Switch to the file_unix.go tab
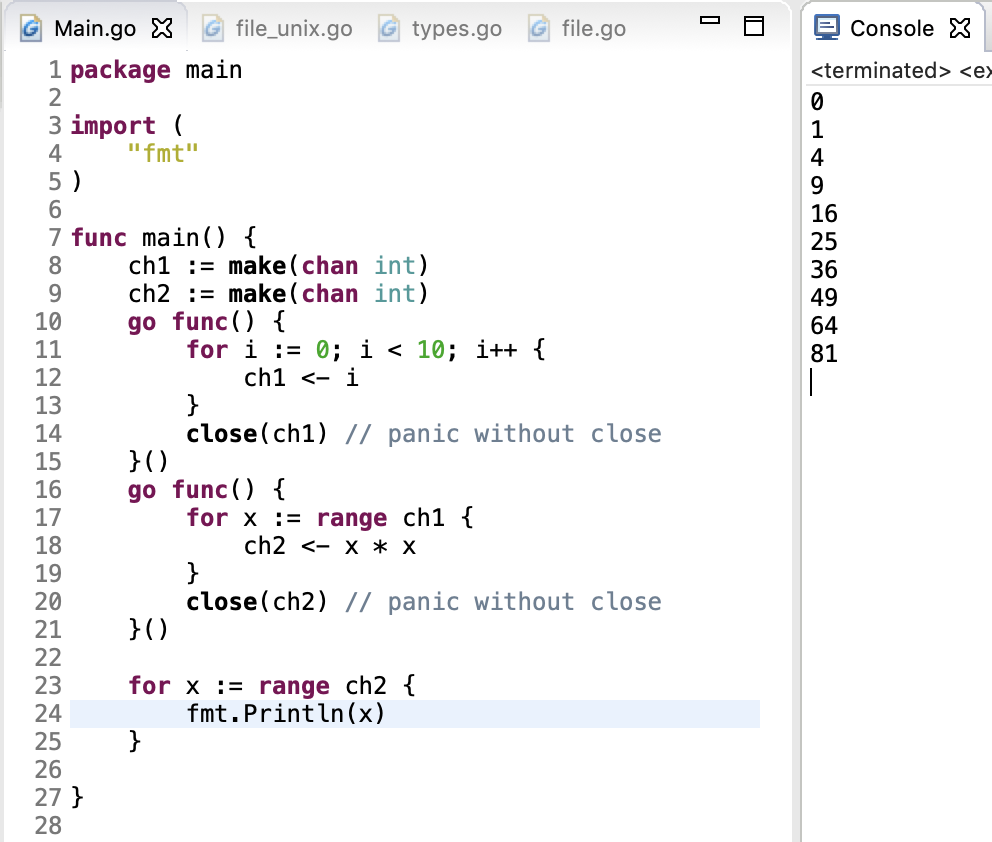Screen dimensions: 992x842 293,29
